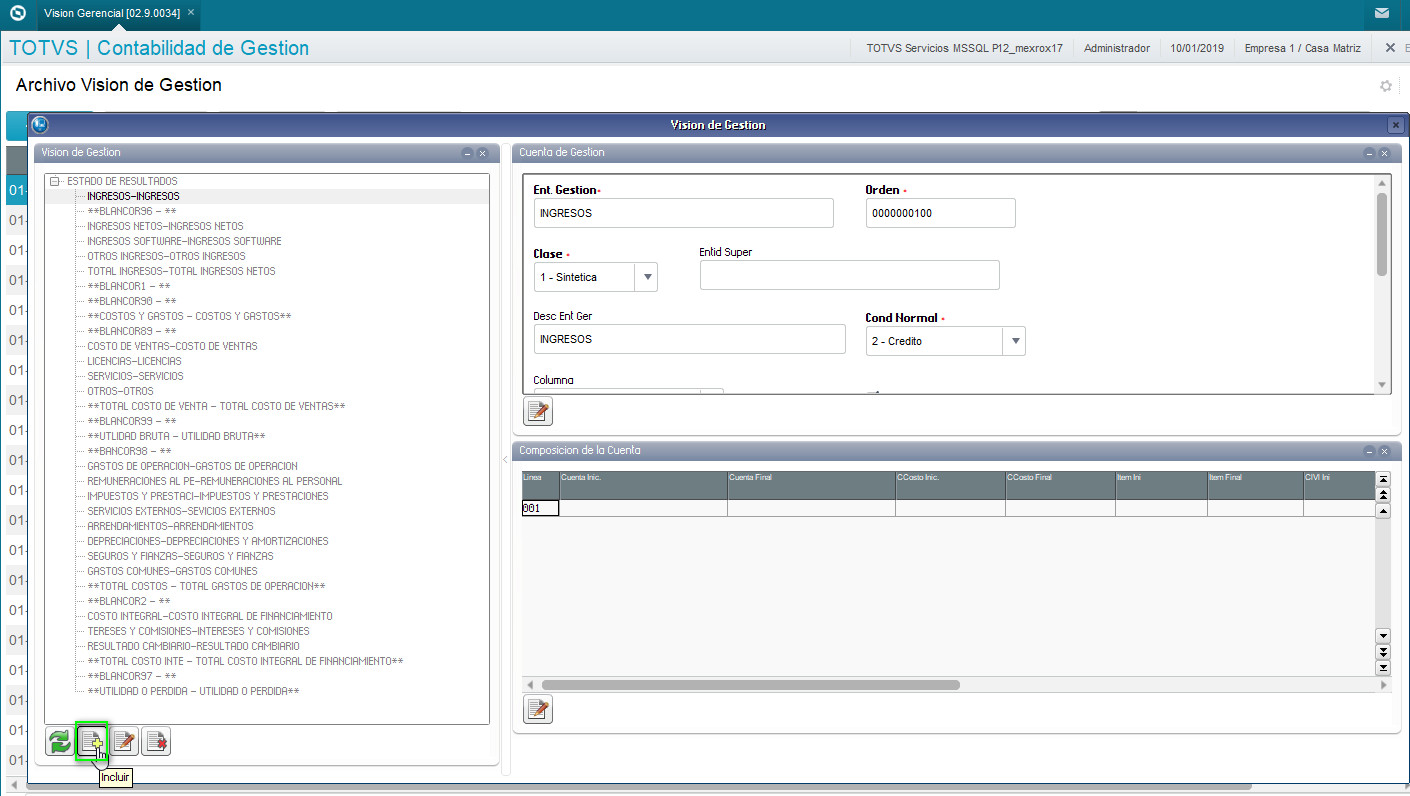Image resolution: width=1410 pixels, height=796 pixels.
Task: Click the Cuenta Final column header
Action: [x=811, y=485]
